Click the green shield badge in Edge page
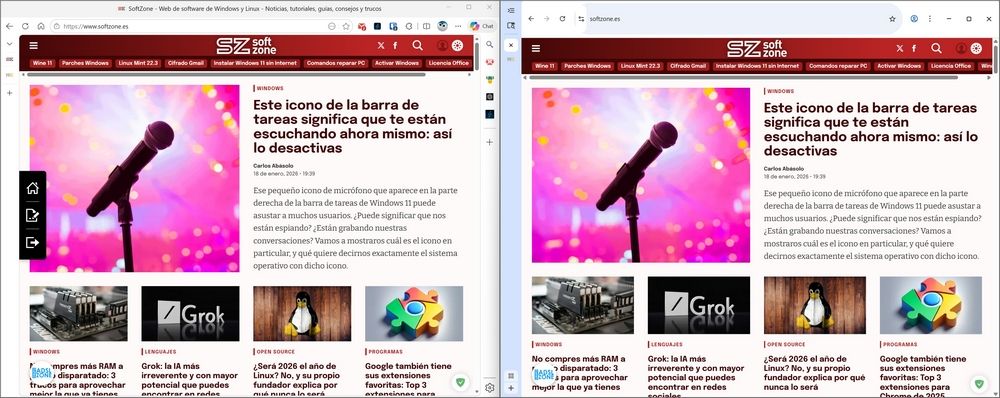 pyautogui.click(x=460, y=383)
